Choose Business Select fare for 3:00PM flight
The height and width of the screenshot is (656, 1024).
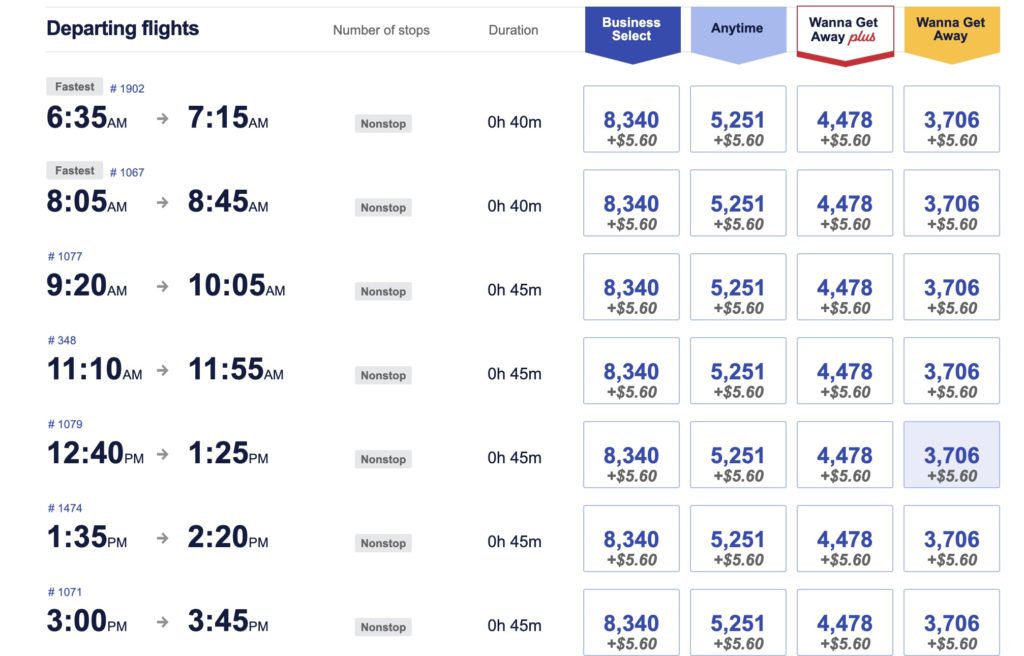click(631, 633)
